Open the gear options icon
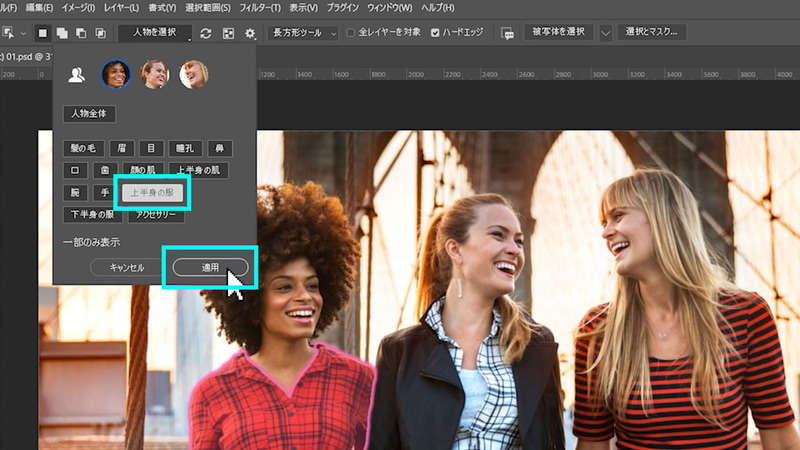This screenshot has width=800, height=450. click(249, 33)
